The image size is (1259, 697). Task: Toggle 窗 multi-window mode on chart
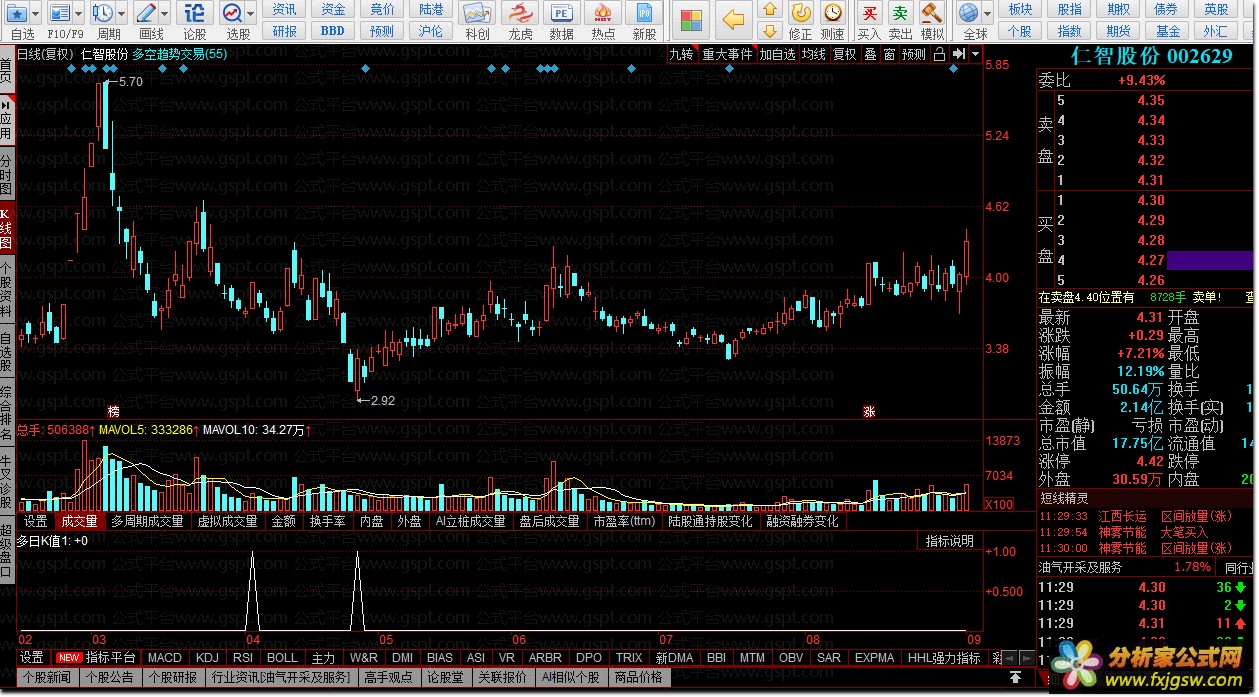click(x=888, y=54)
